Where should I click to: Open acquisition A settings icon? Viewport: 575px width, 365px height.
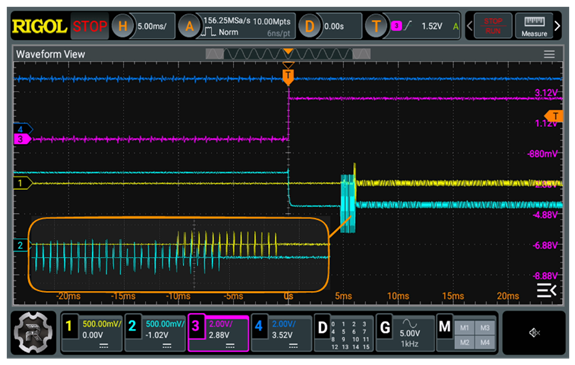point(189,26)
